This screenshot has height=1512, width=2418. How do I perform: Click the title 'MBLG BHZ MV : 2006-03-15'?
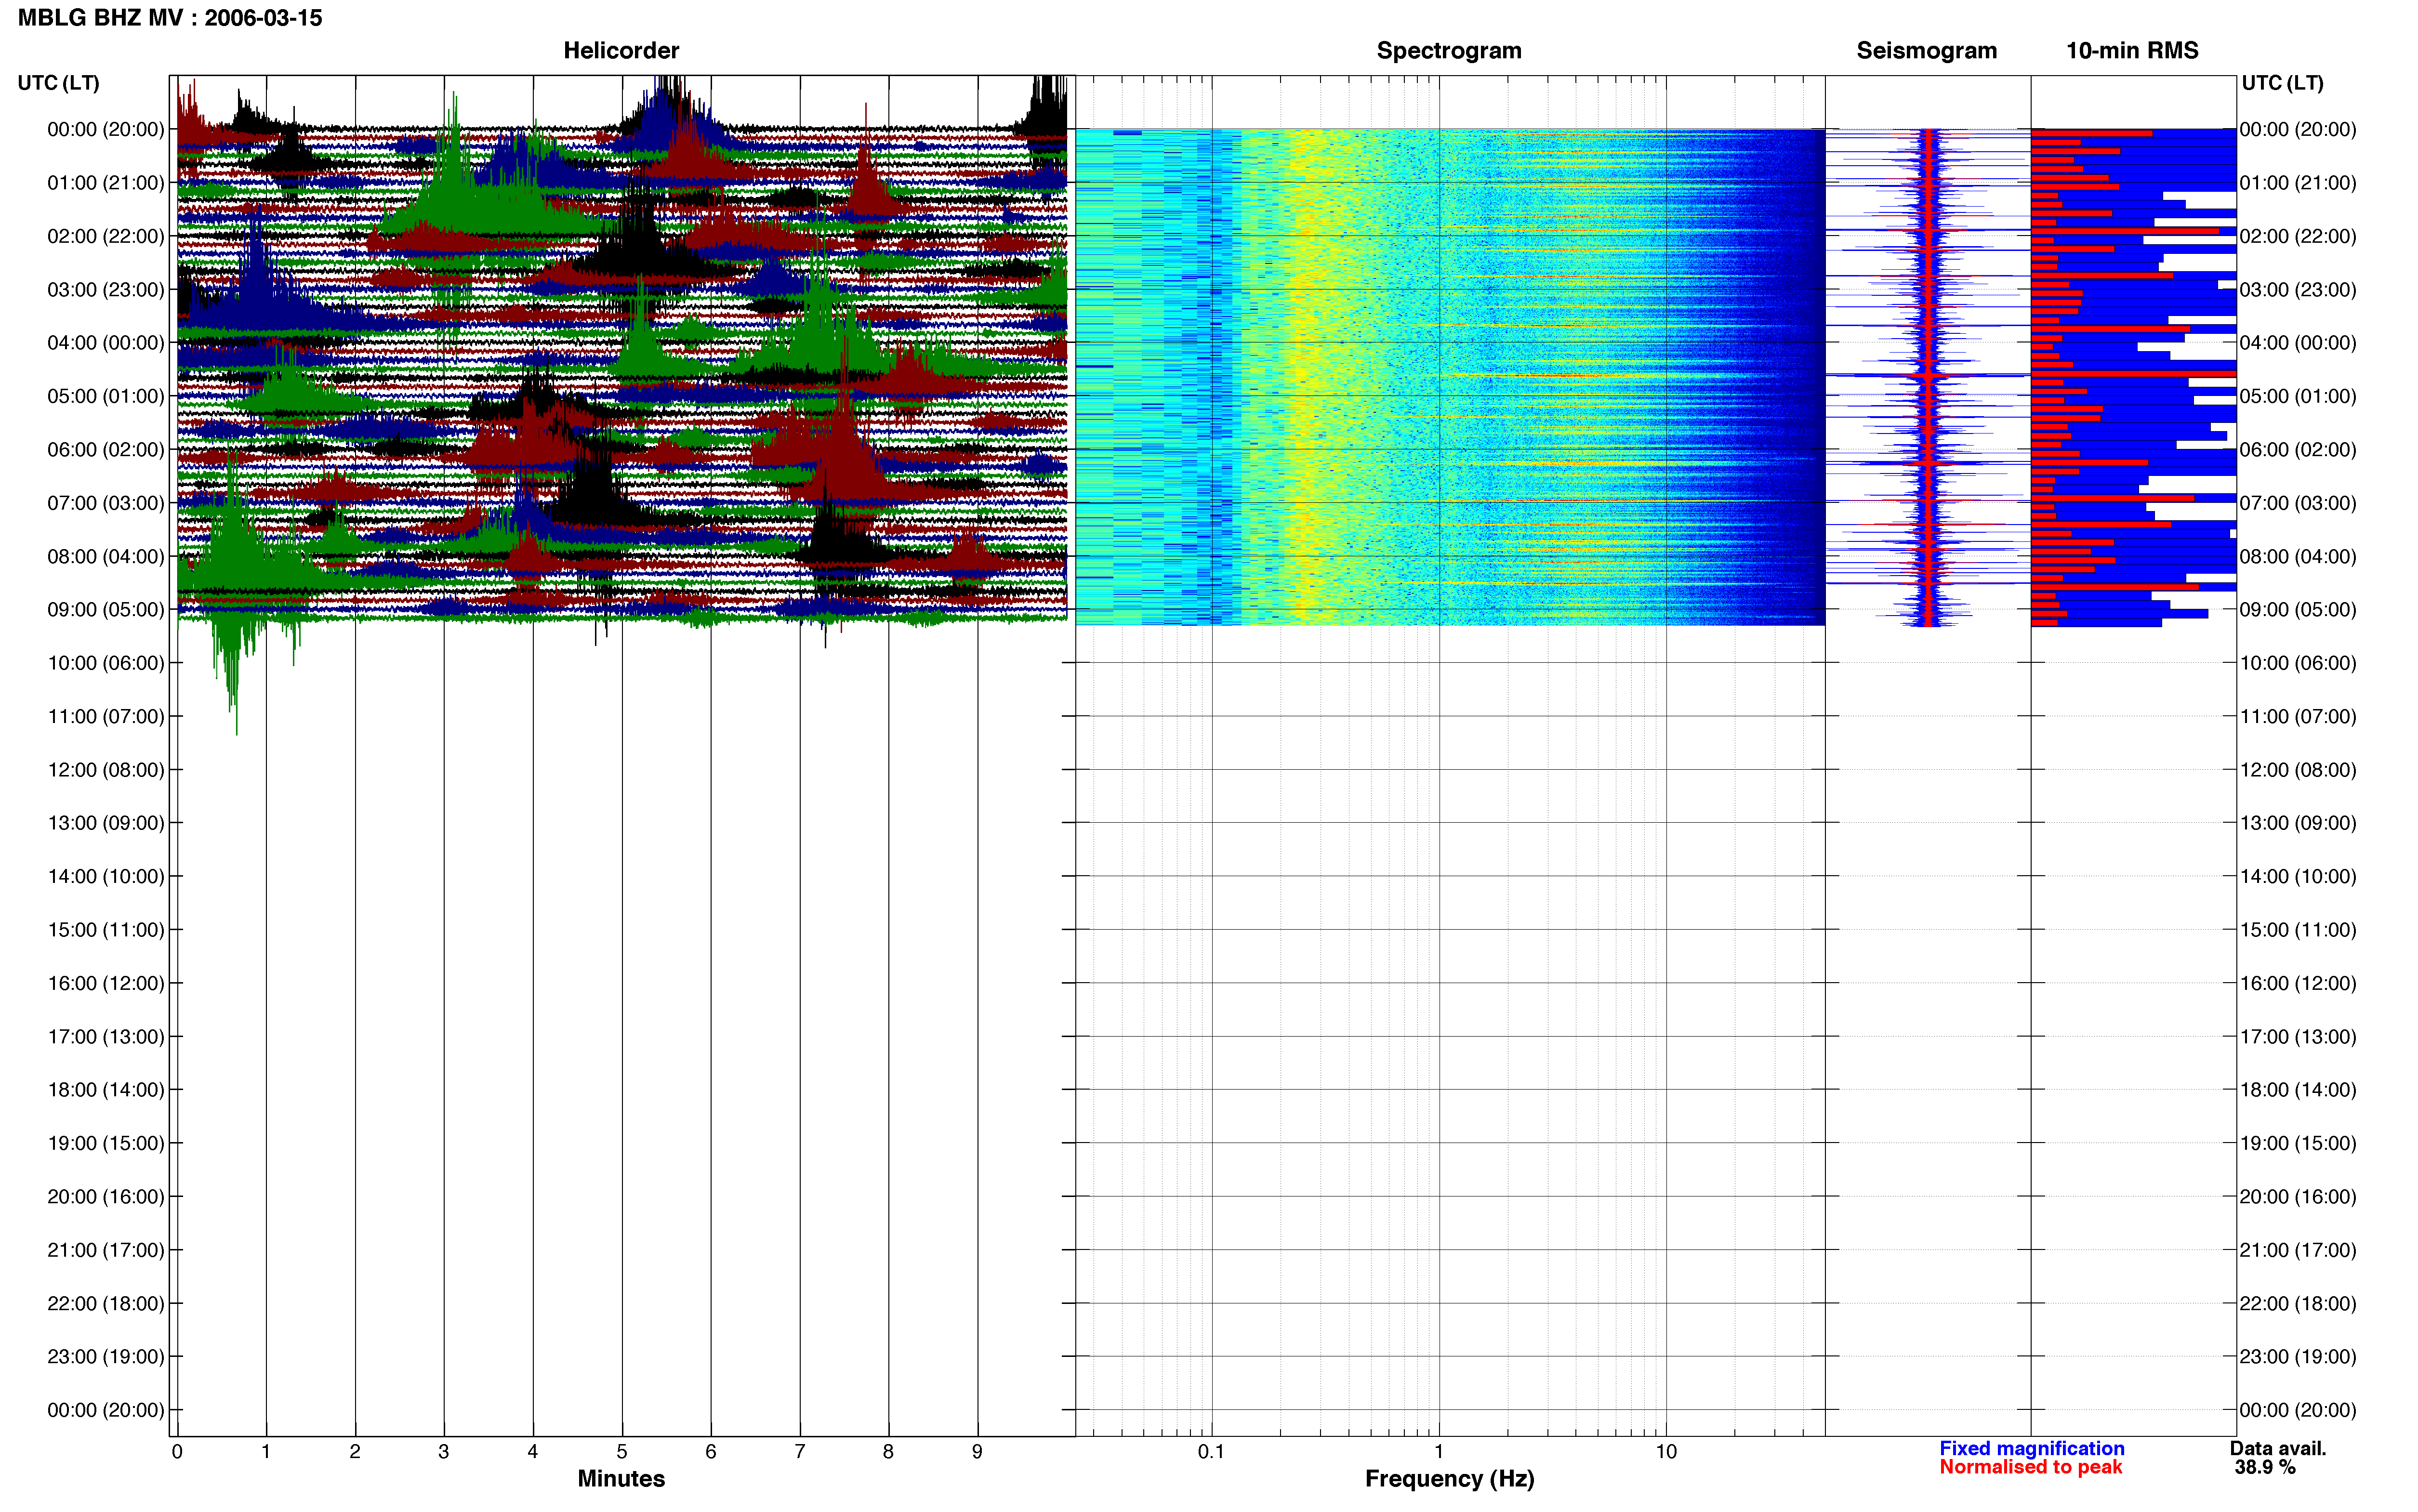(170, 18)
